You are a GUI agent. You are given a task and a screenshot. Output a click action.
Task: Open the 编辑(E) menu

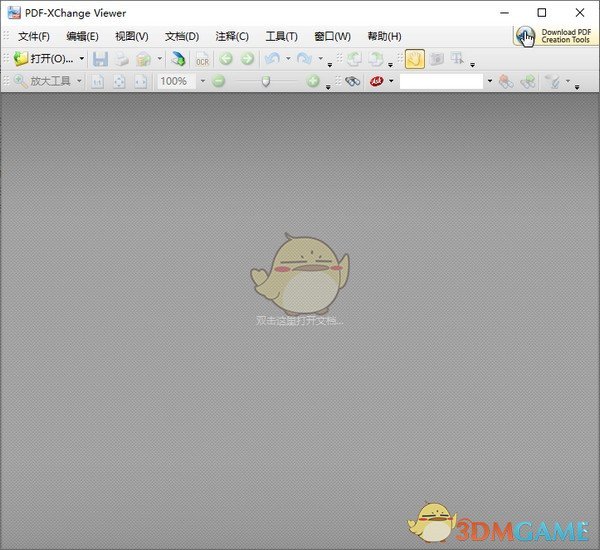click(x=82, y=36)
